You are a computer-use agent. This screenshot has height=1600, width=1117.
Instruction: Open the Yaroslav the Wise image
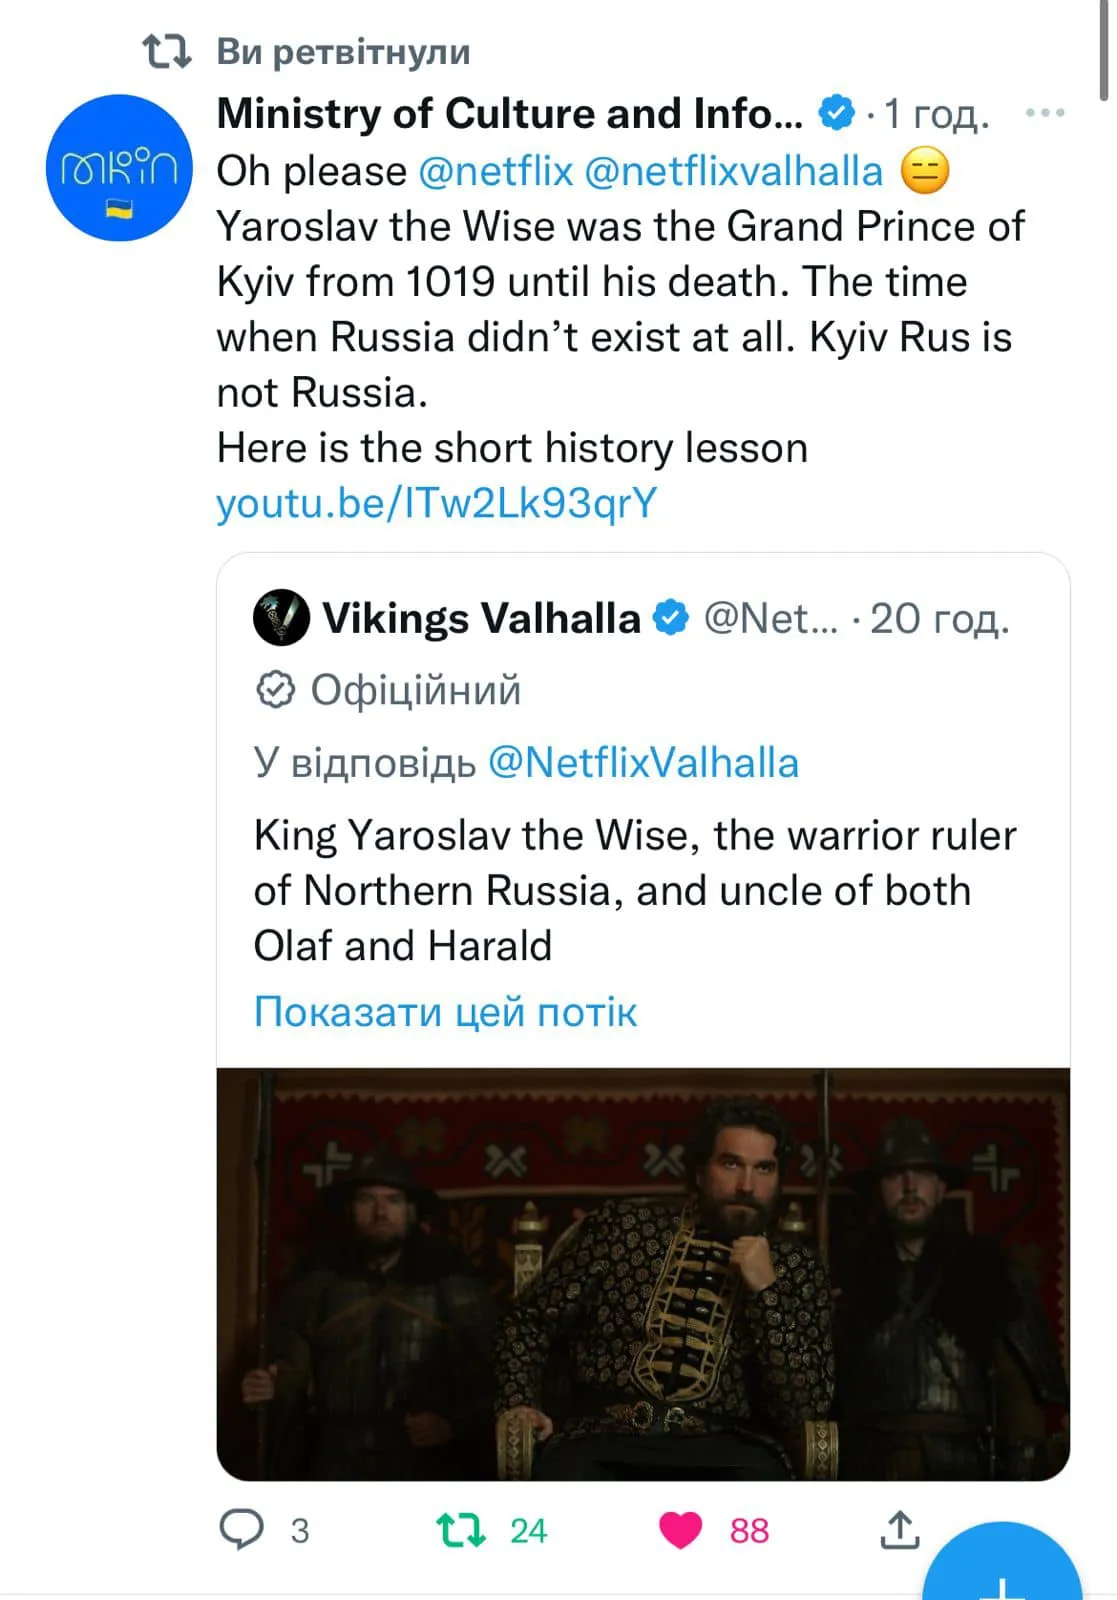tap(643, 1274)
